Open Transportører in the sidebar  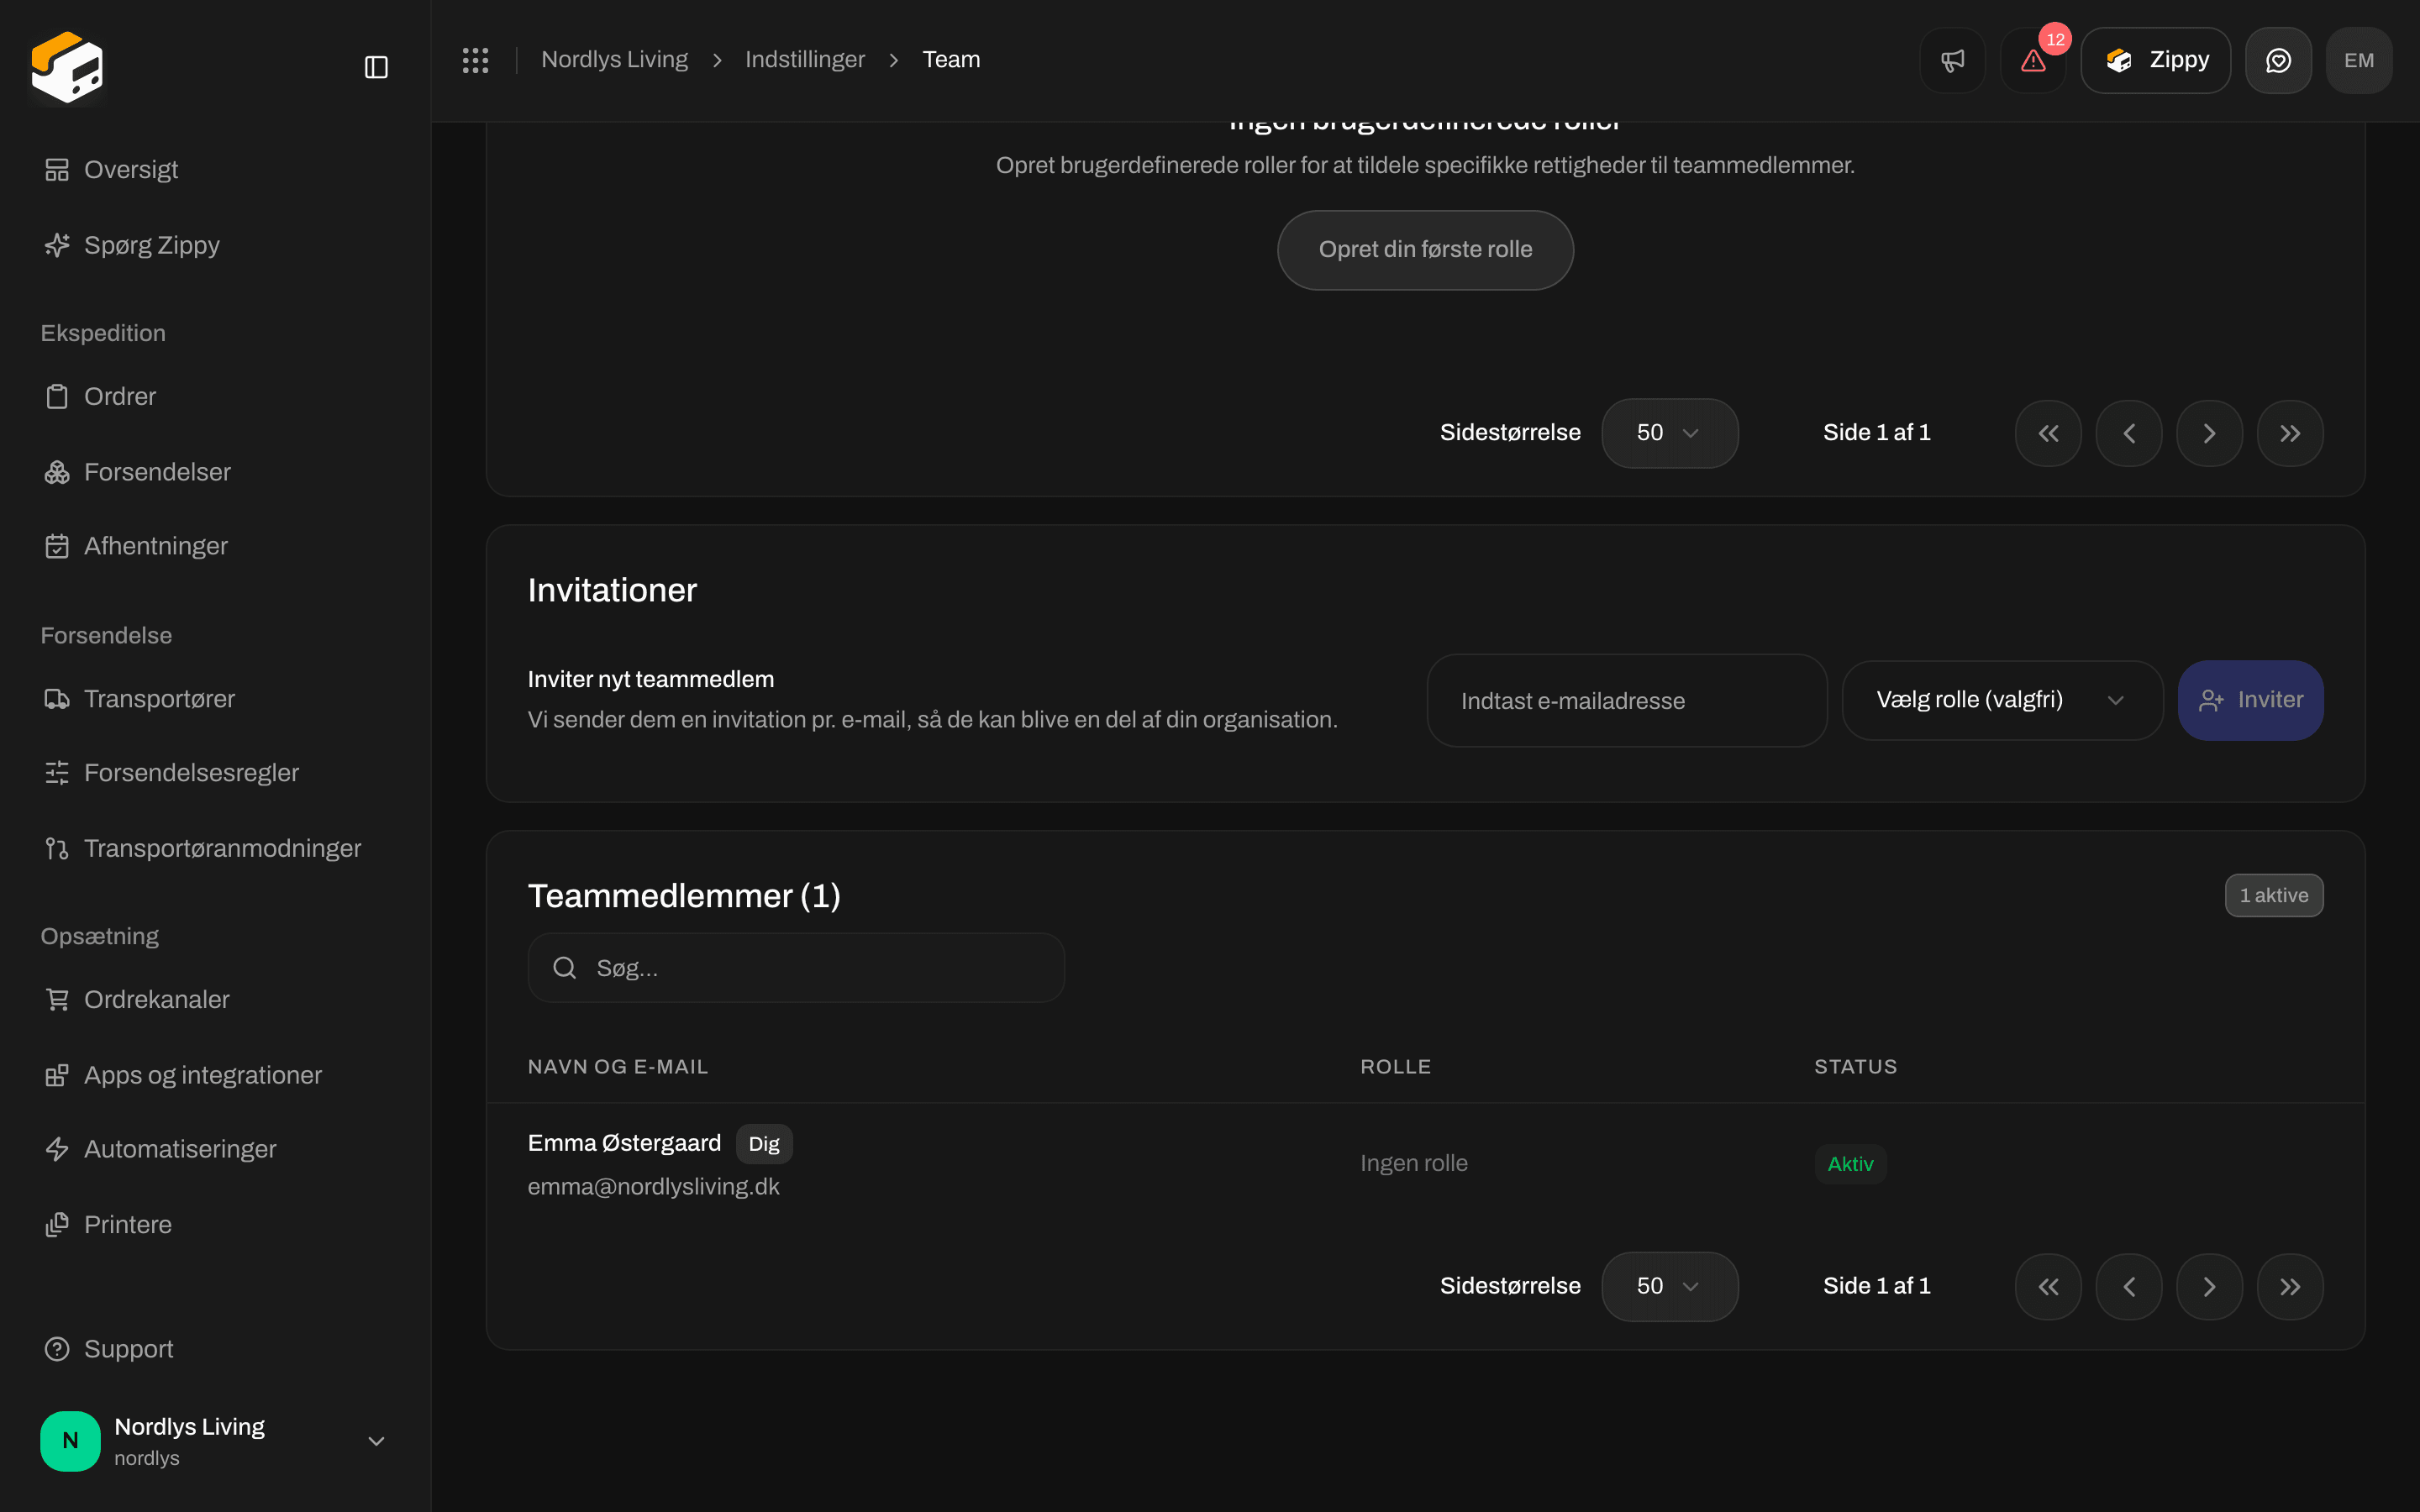tap(215, 699)
